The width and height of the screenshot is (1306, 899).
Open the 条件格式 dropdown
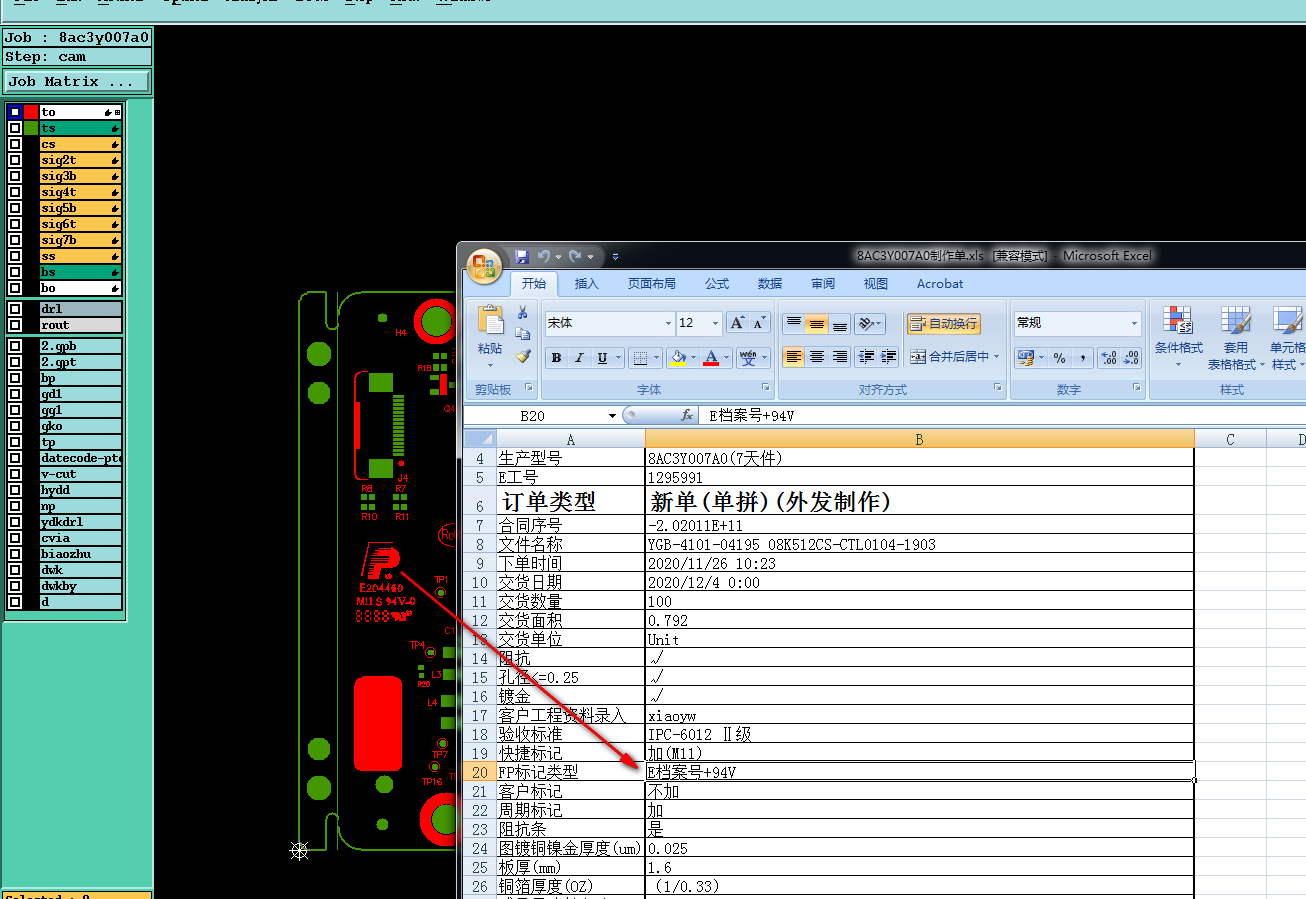point(1178,338)
